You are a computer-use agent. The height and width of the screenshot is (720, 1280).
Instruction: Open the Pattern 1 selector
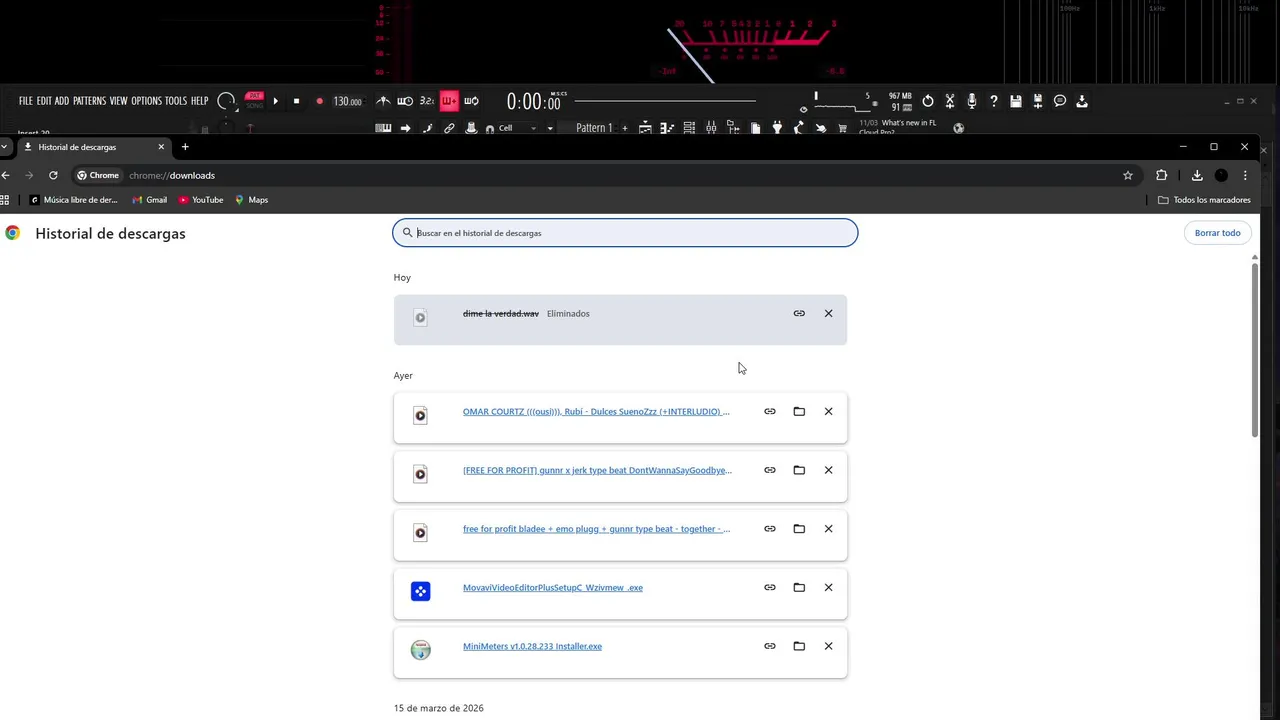point(594,128)
